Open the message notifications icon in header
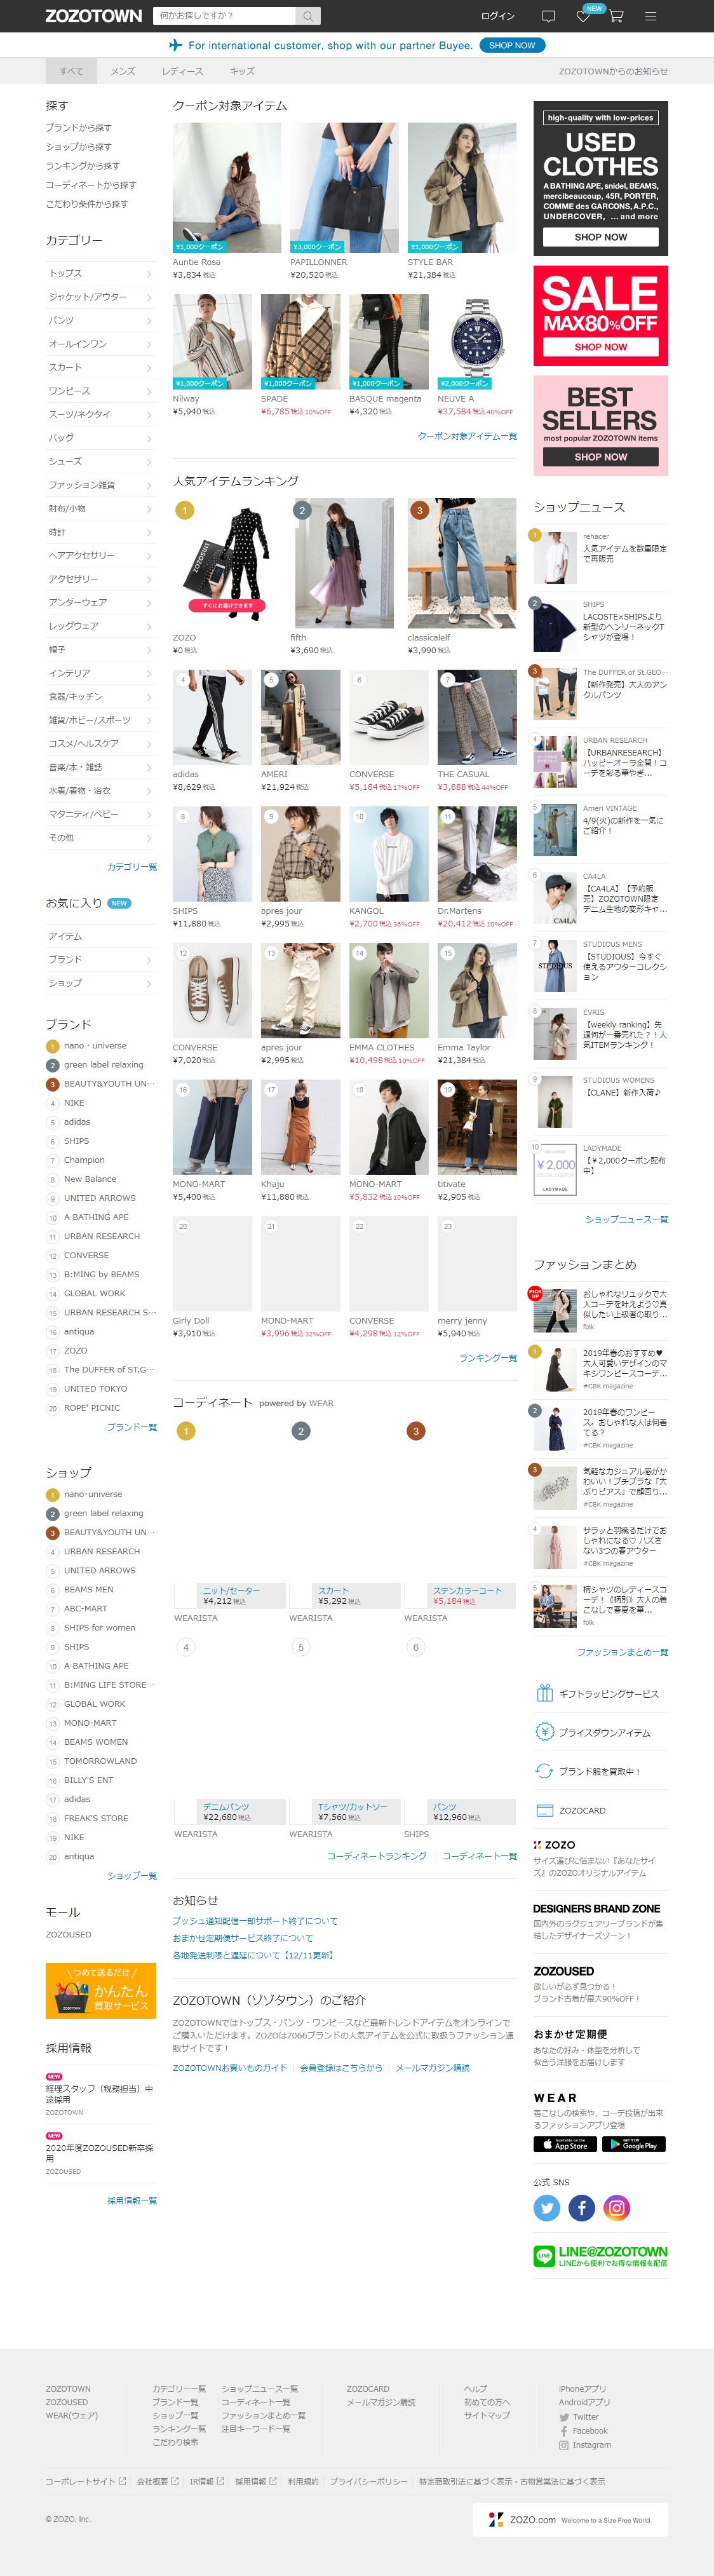Viewport: 714px width, 2576px height. click(548, 16)
